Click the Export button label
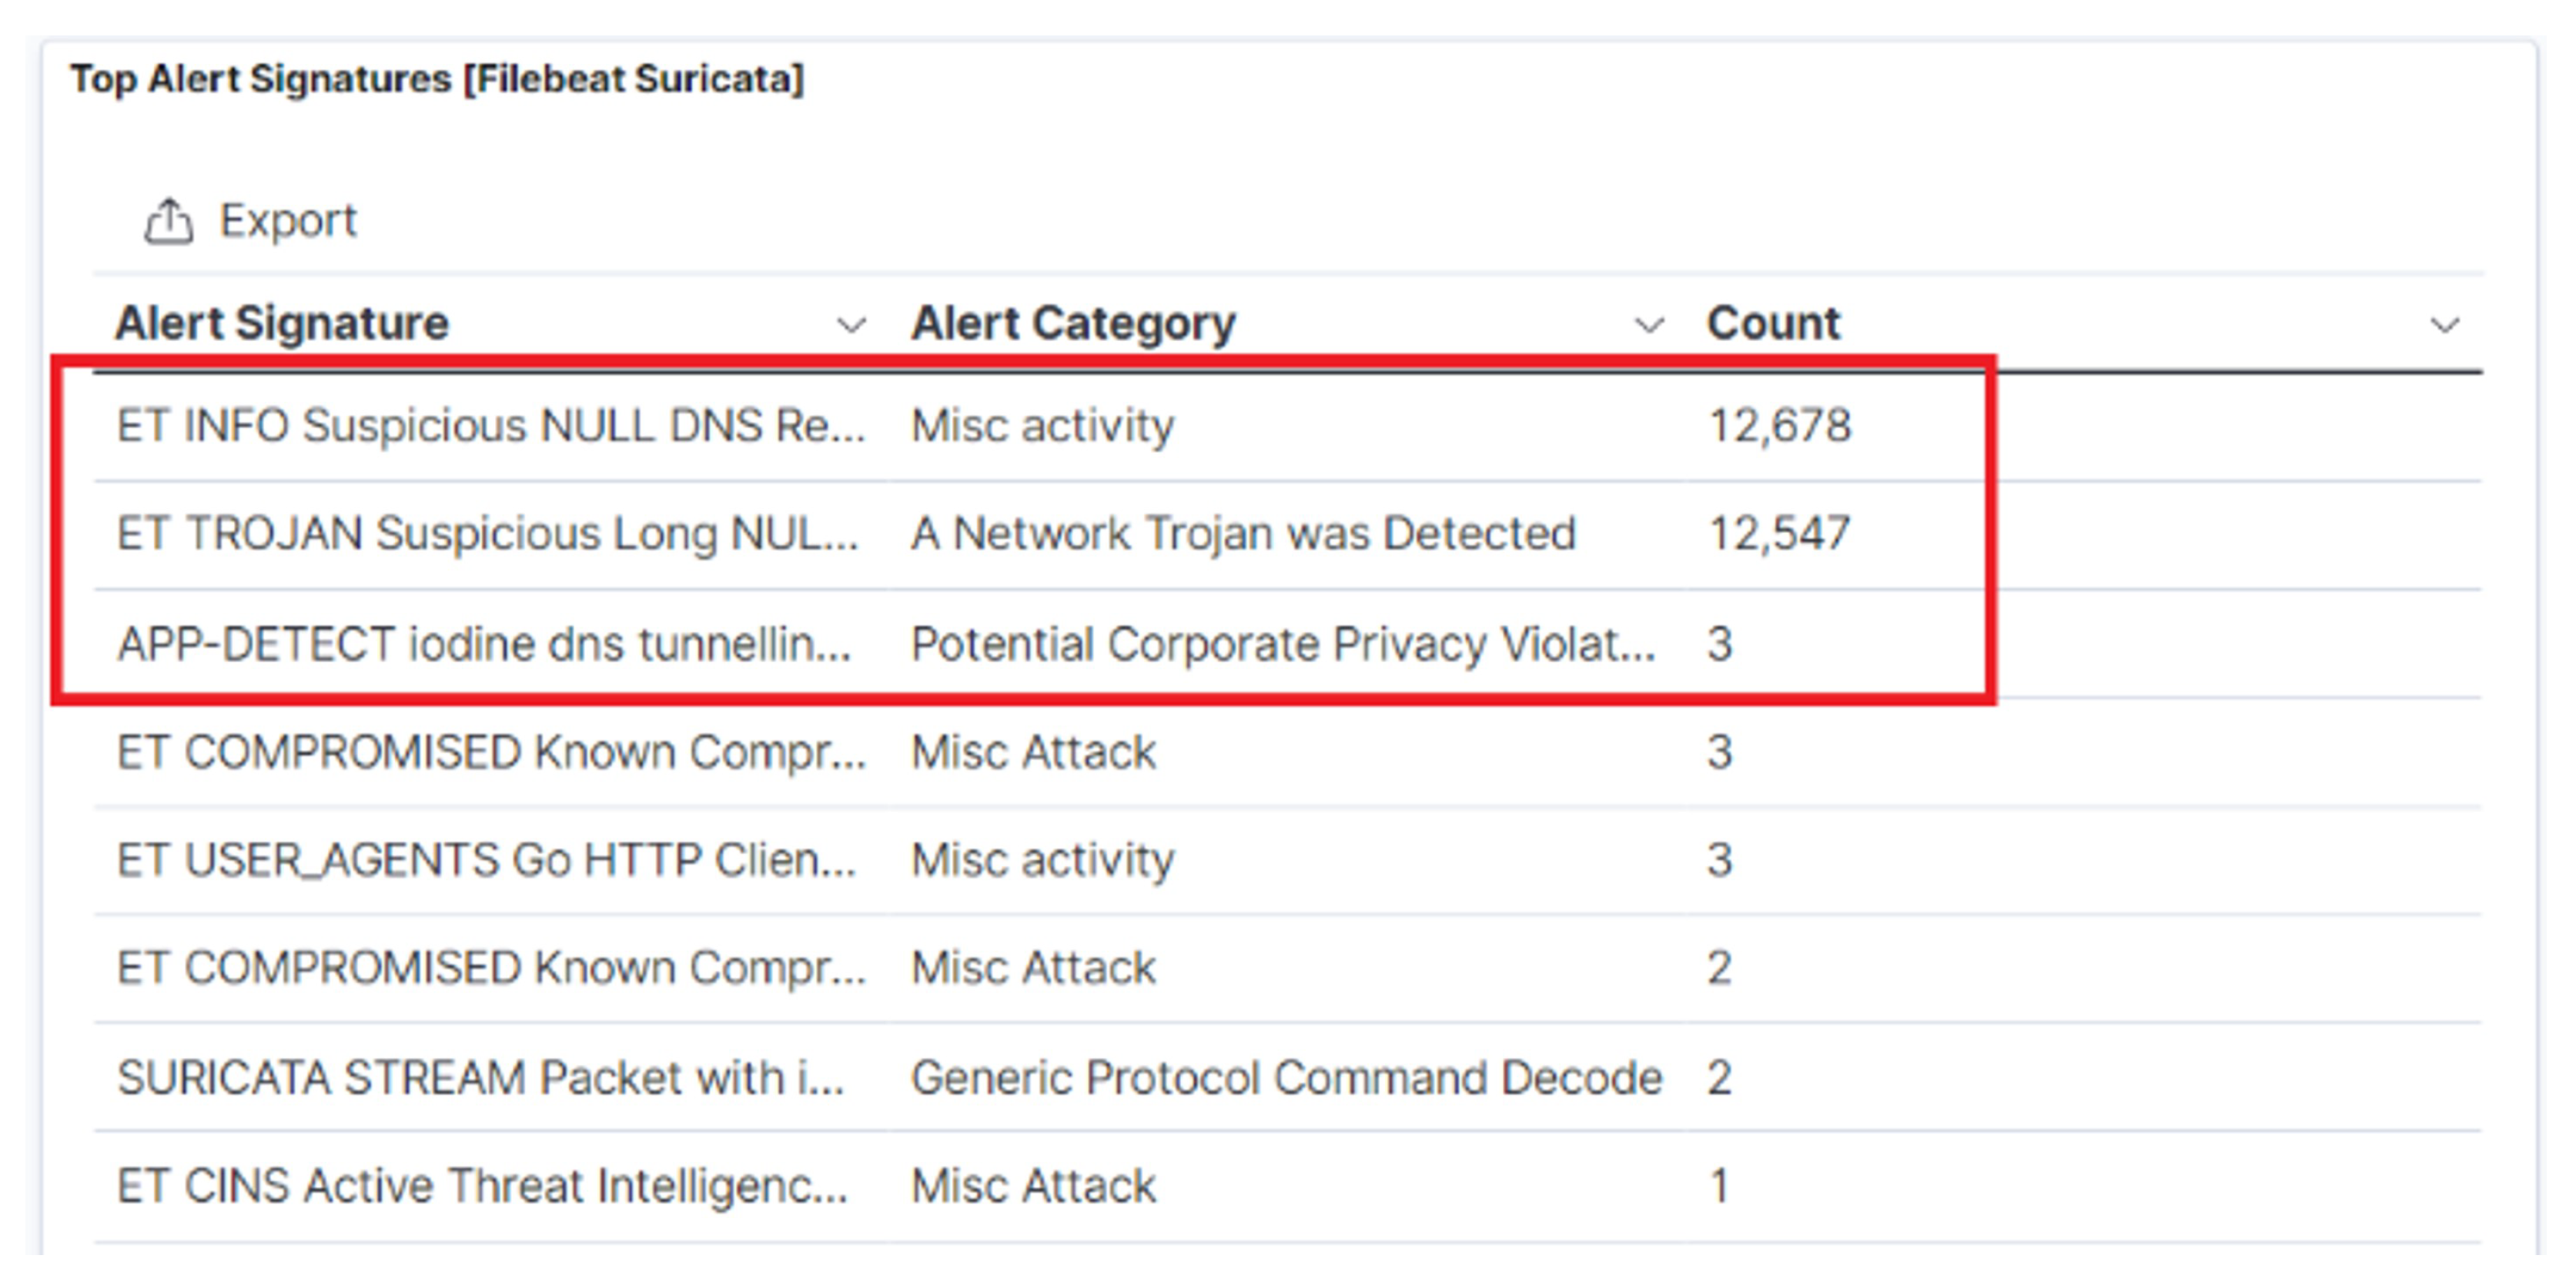2576x1282 pixels. (288, 221)
